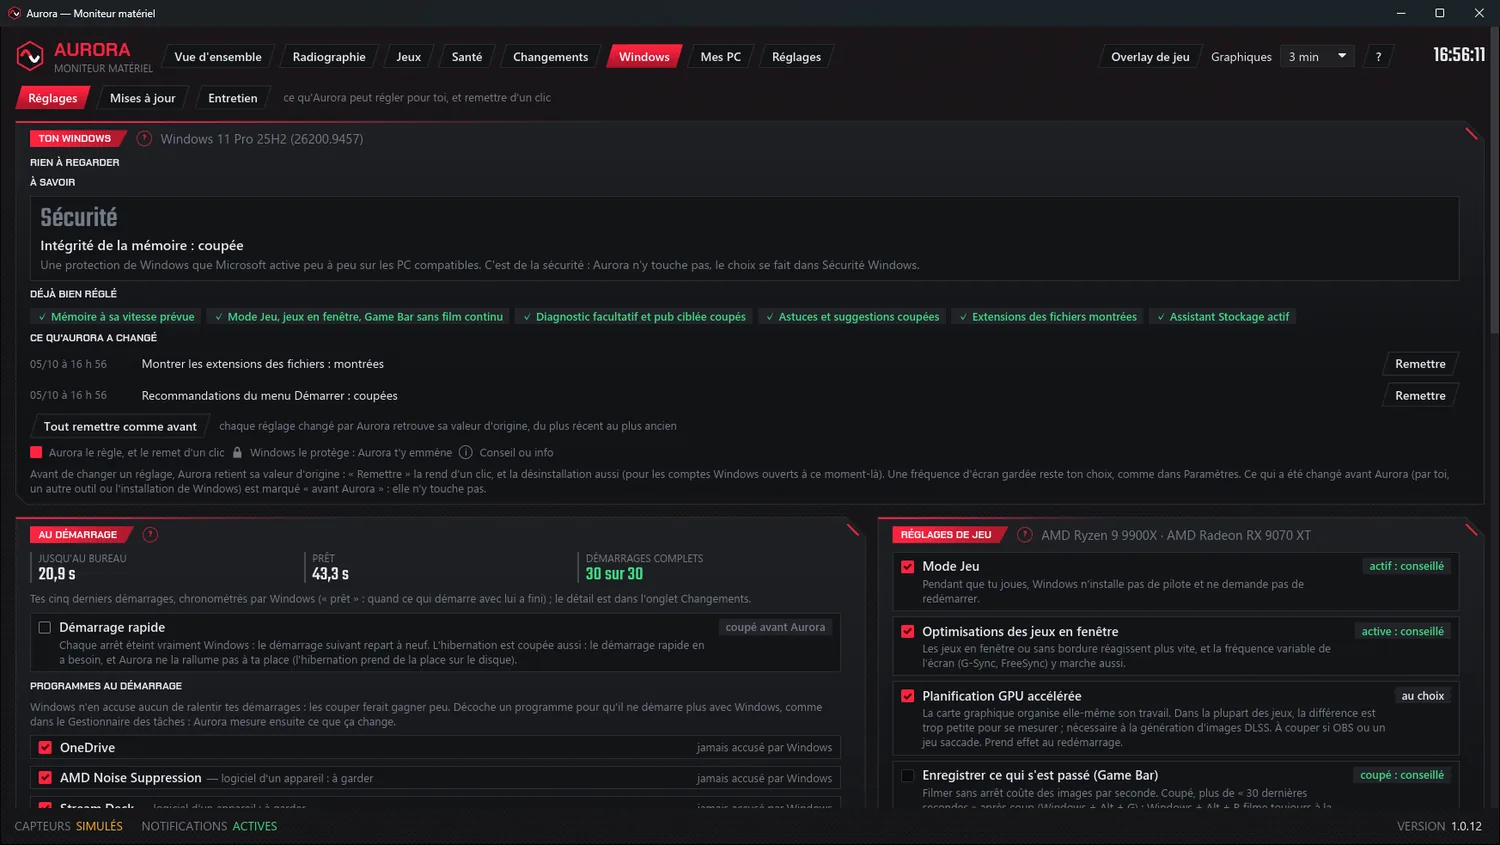
Task: Click the 'coupé avant Aurora' badge
Action: (x=775, y=627)
